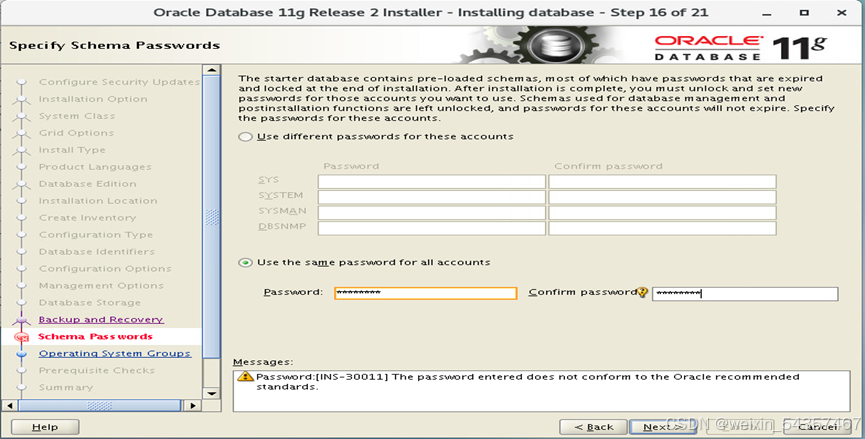Image resolution: width=865 pixels, height=439 pixels.
Task: Click the horizontal scrollbar left arrow
Action: [x=10, y=405]
